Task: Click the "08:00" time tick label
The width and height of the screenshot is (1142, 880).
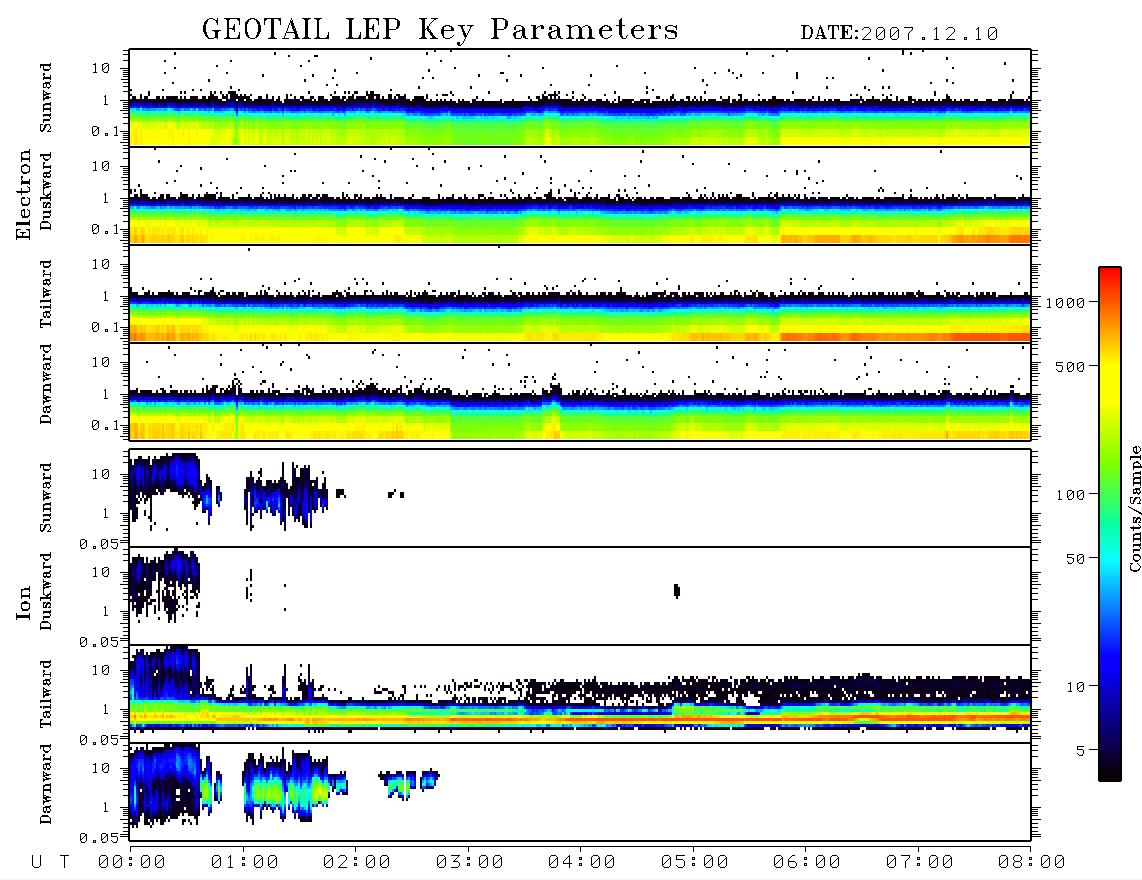Action: [1032, 862]
